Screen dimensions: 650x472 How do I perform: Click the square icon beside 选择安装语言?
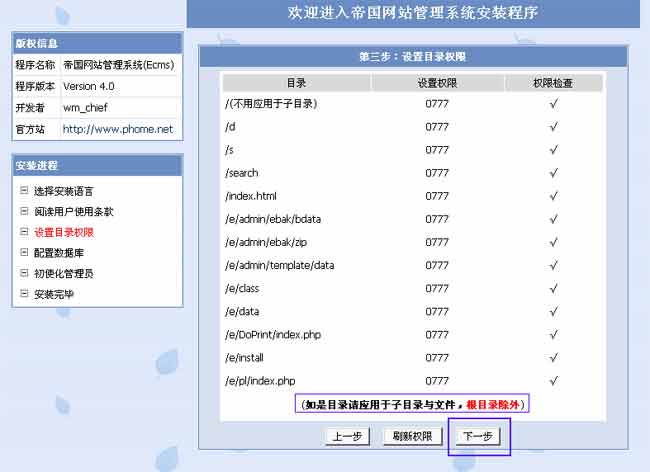(24, 190)
